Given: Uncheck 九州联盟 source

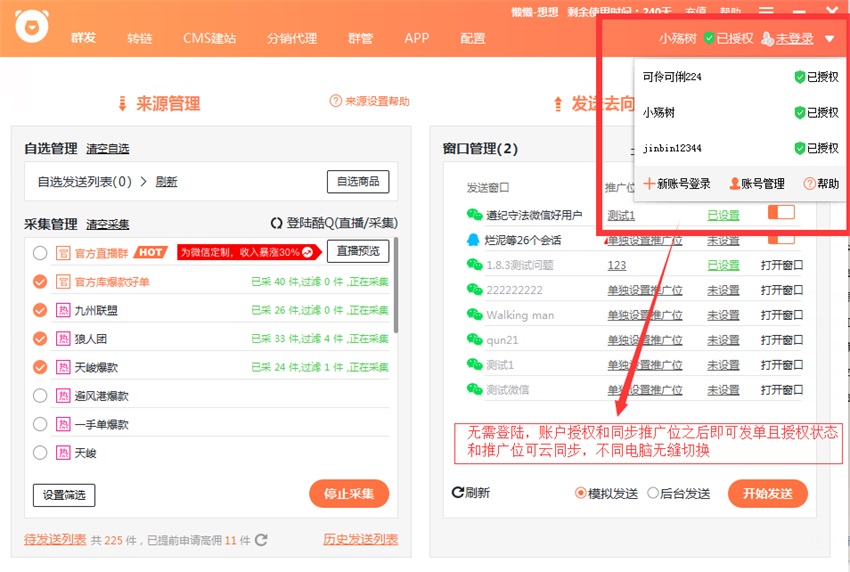Looking at the screenshot, I should coord(40,310).
